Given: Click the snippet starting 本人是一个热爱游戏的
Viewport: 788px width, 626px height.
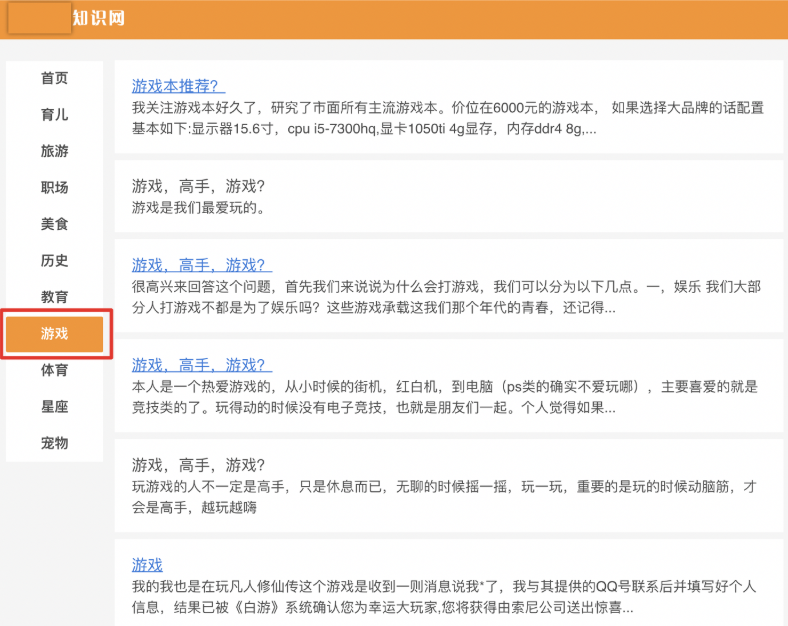Looking at the screenshot, I should tap(445, 386).
